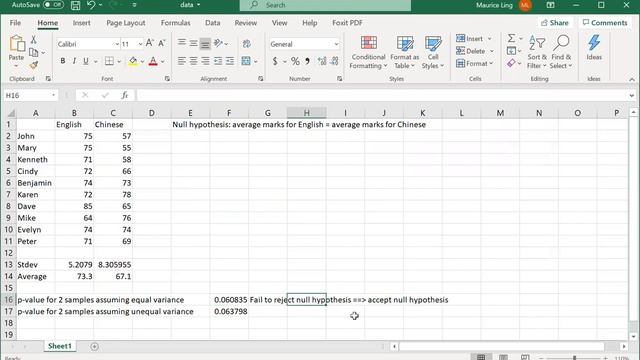Switch to the Data tab

click(212, 23)
